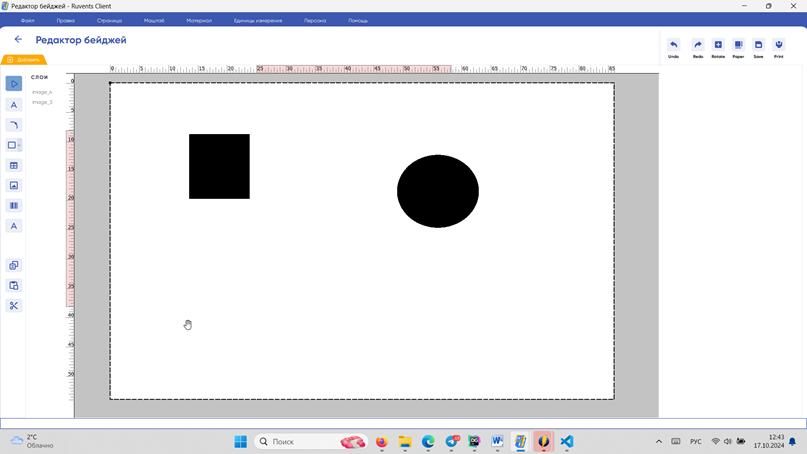Image resolution: width=807 pixels, height=454 pixels.
Task: Open the Paper settings icon
Action: coord(738,45)
